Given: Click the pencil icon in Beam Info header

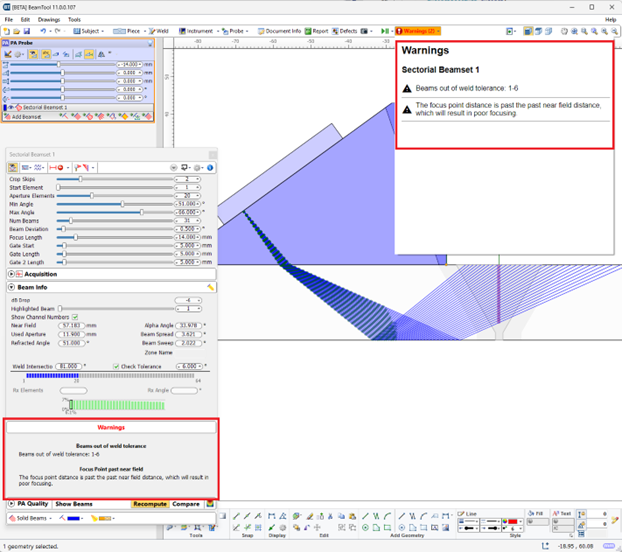Looking at the screenshot, I should [x=210, y=287].
